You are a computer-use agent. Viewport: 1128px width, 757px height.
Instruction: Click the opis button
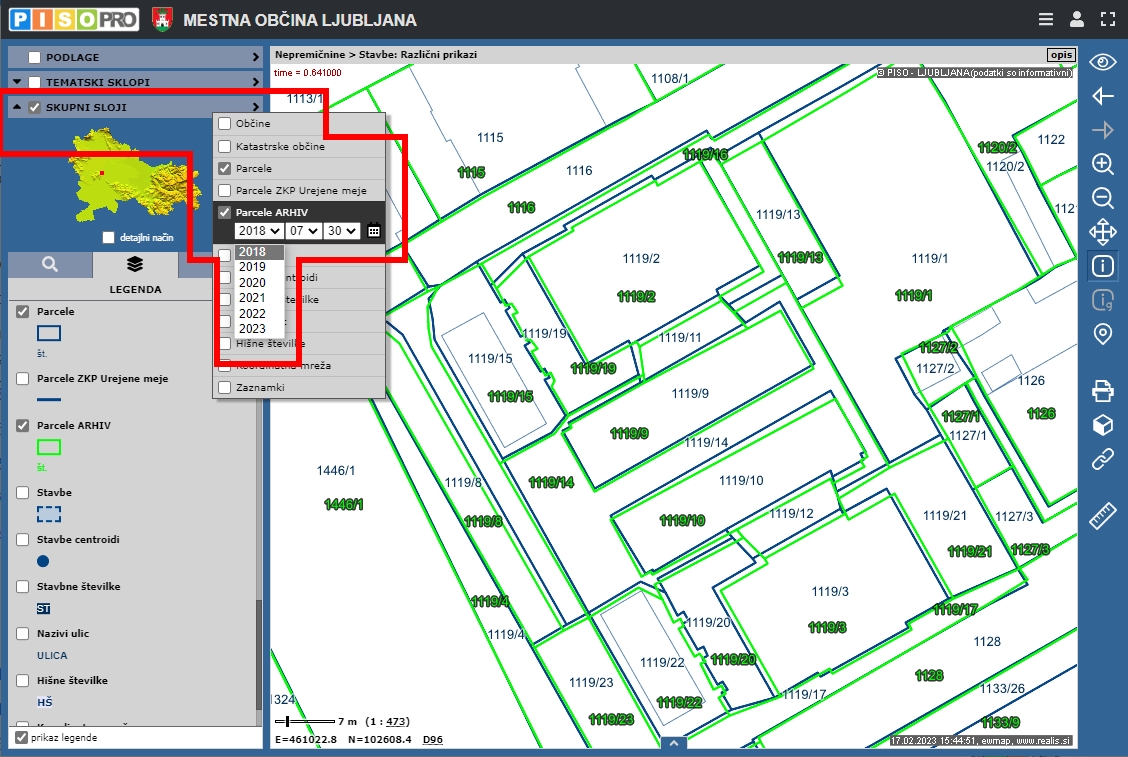coord(1060,54)
